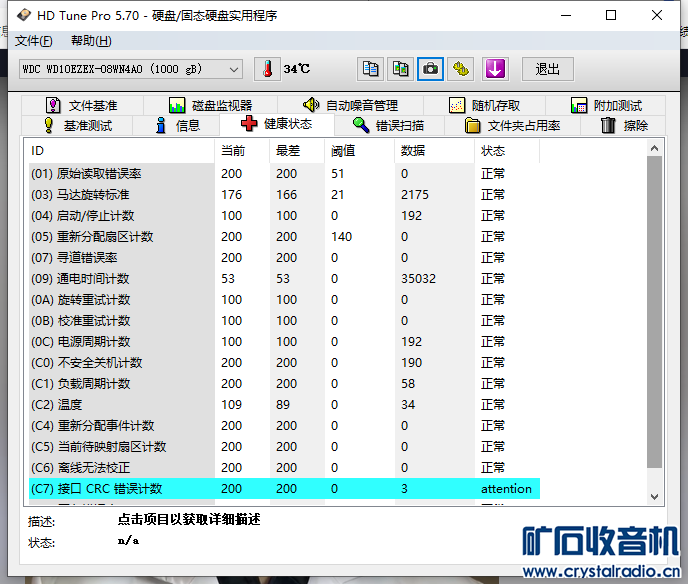The image size is (688, 584).
Task: Click the copy screenshot to clipboard icon
Action: (400, 69)
